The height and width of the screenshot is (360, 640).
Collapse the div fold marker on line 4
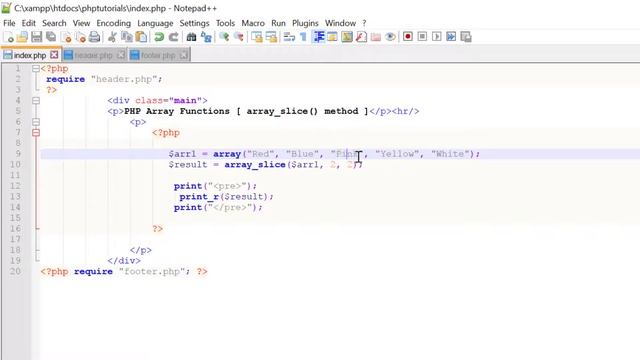pos(36,100)
